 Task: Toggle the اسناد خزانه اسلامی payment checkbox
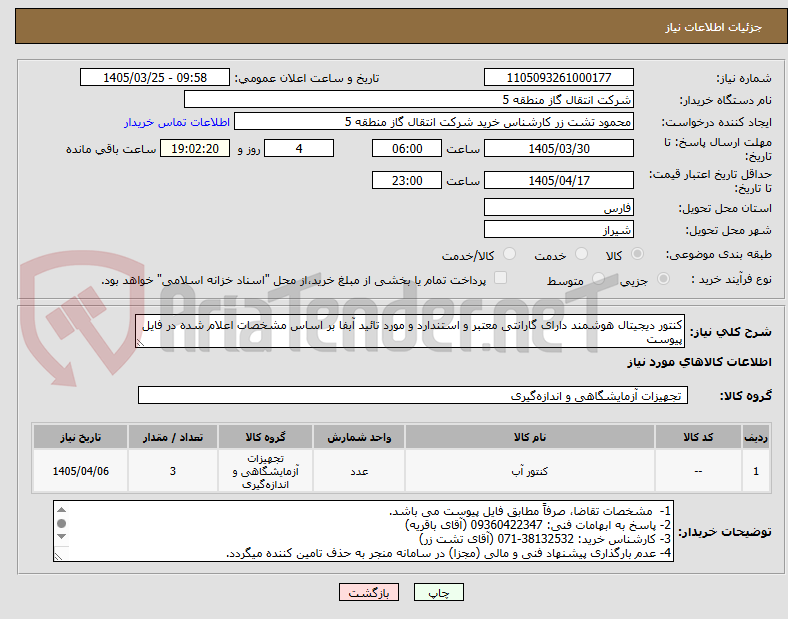tap(501, 278)
